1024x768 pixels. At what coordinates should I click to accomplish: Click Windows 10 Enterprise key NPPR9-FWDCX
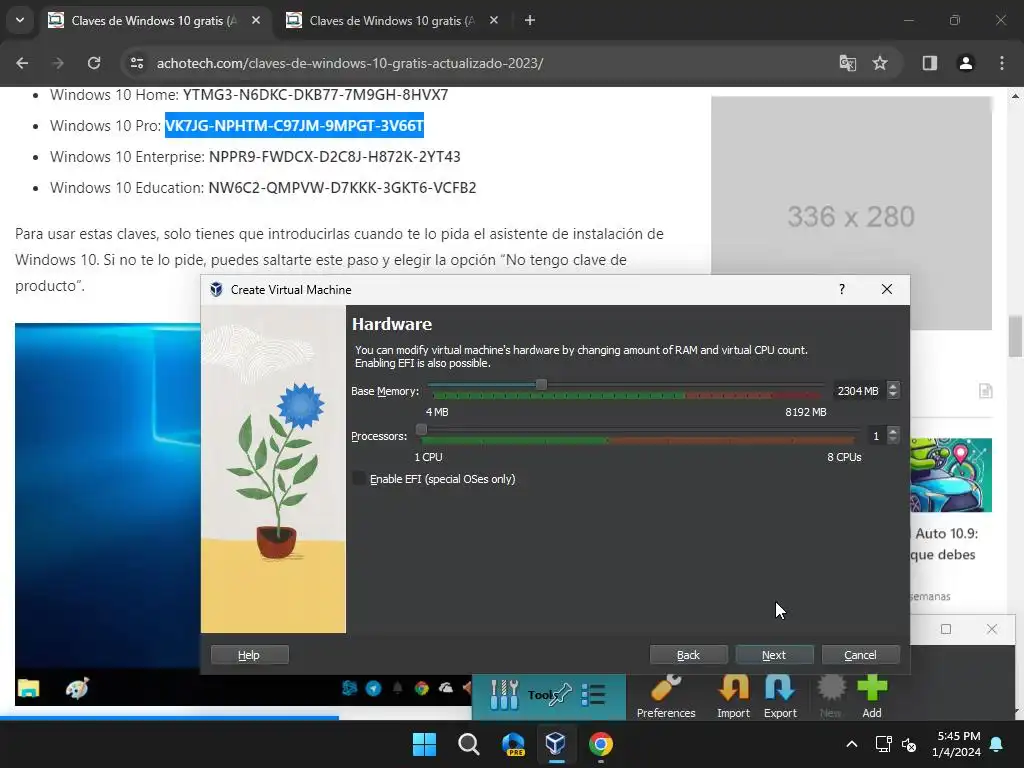click(334, 157)
